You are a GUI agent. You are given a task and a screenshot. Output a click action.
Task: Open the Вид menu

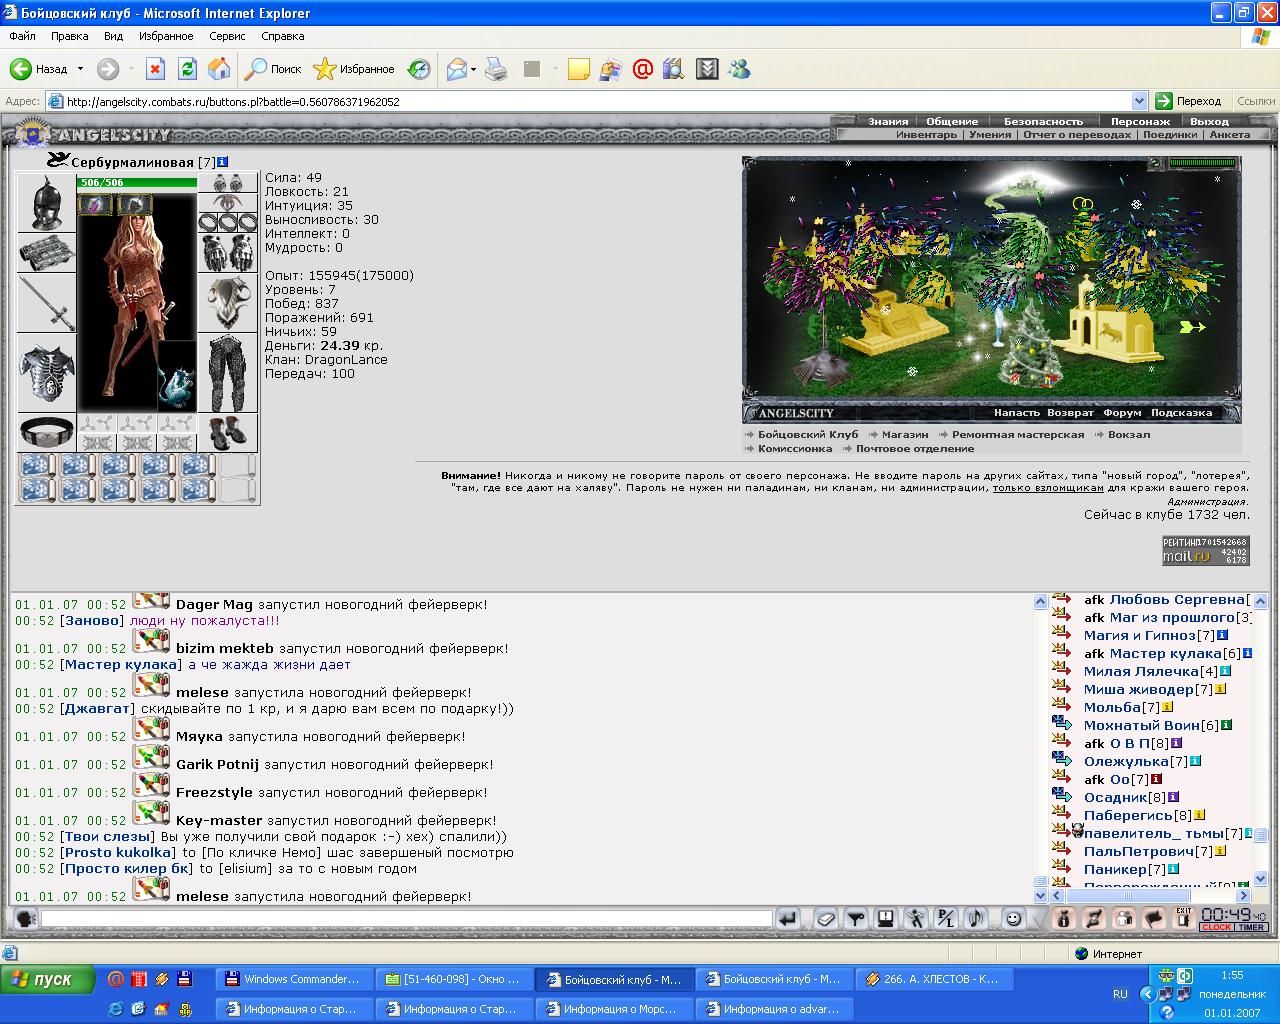pos(113,36)
